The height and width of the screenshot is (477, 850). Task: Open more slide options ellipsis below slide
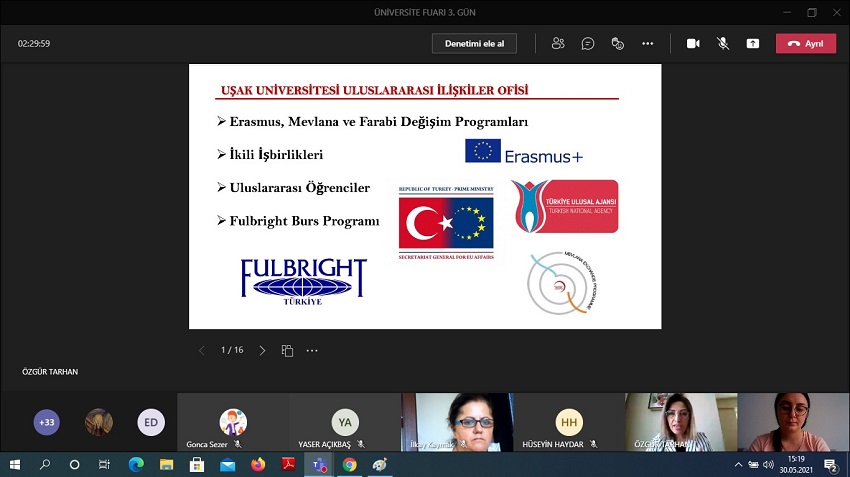tap(312, 351)
